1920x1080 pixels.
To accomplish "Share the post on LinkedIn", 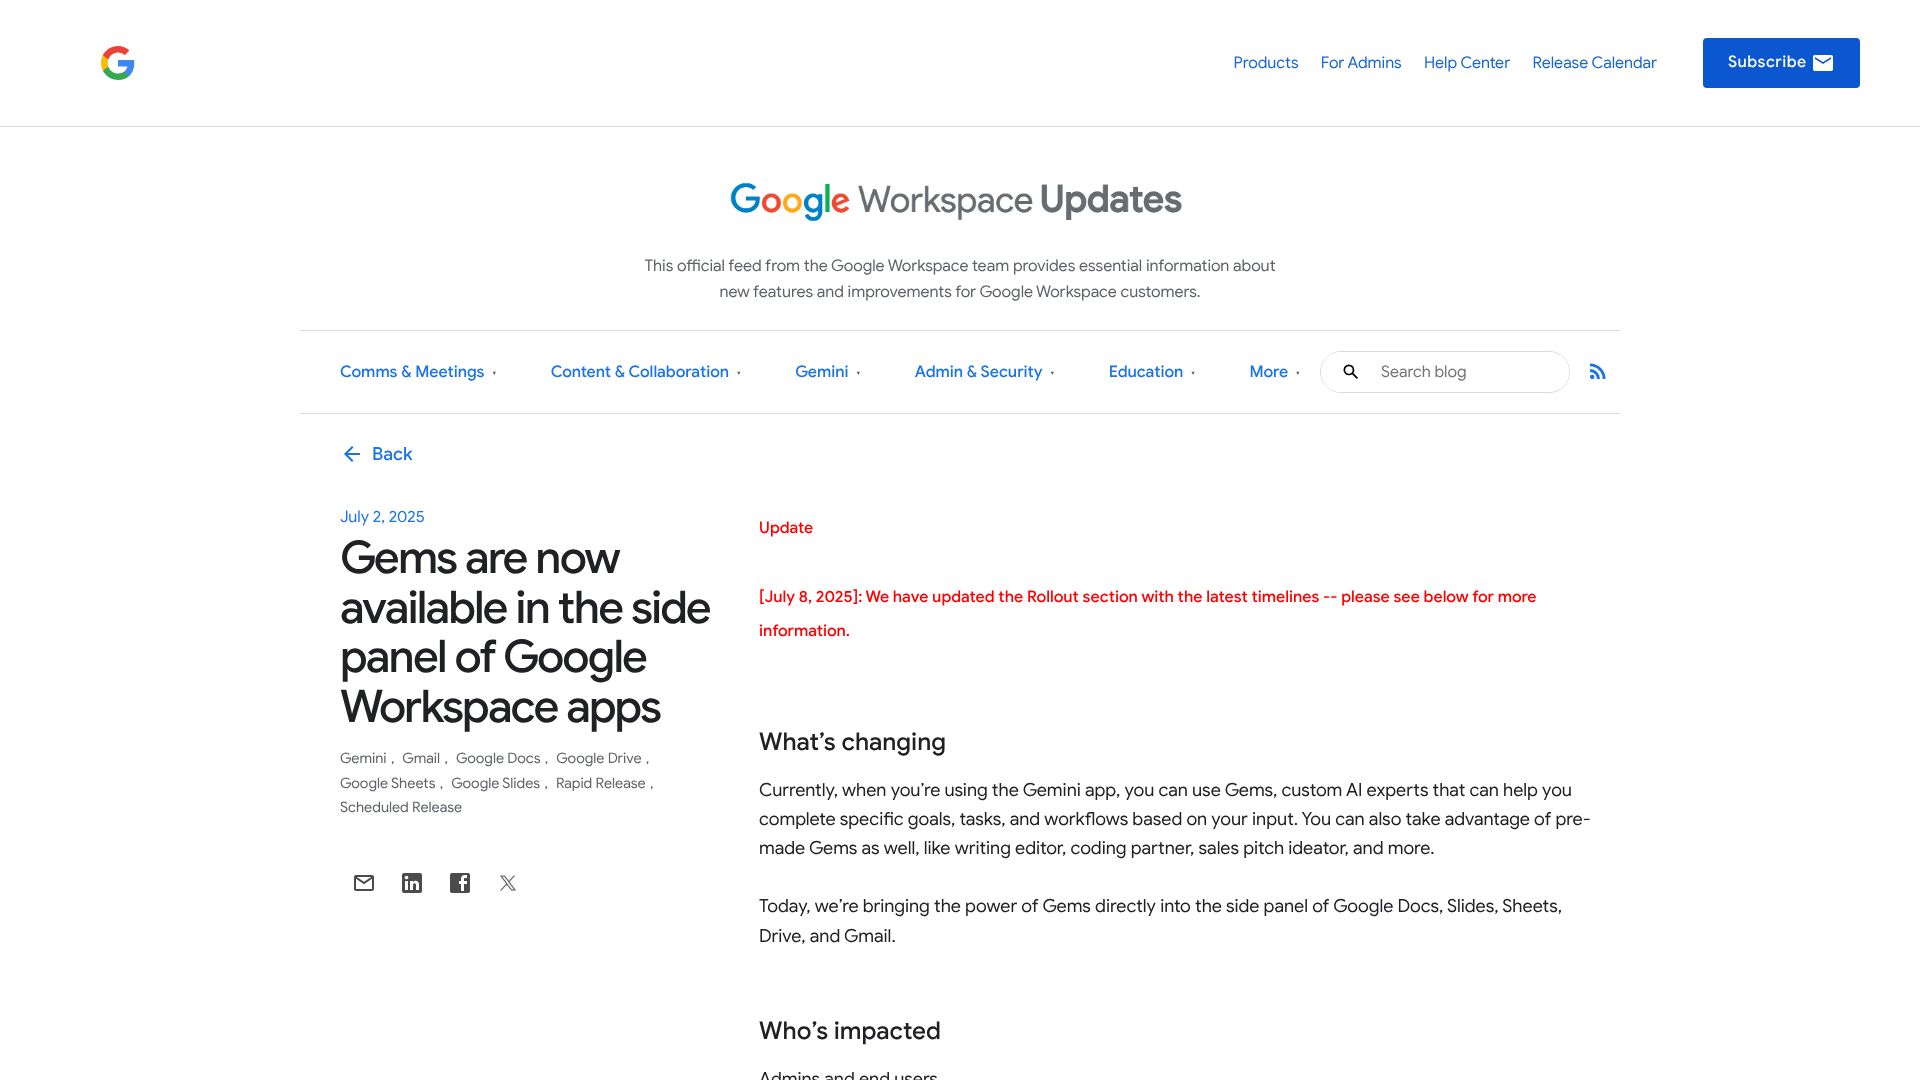I will [412, 883].
